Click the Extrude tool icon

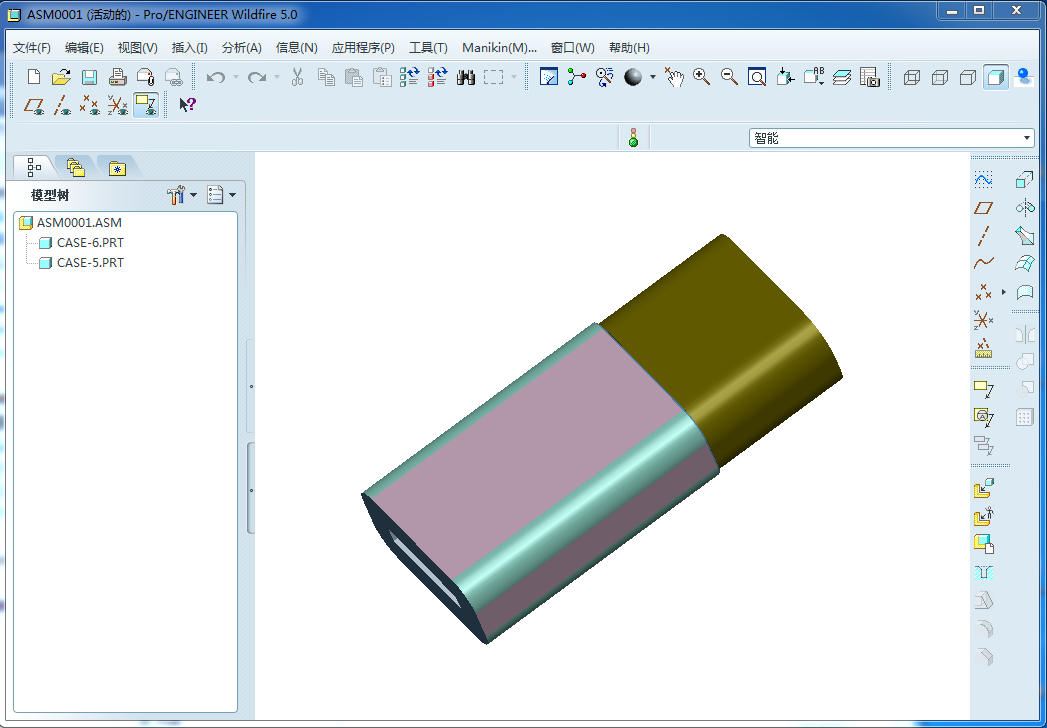[x=1024, y=180]
